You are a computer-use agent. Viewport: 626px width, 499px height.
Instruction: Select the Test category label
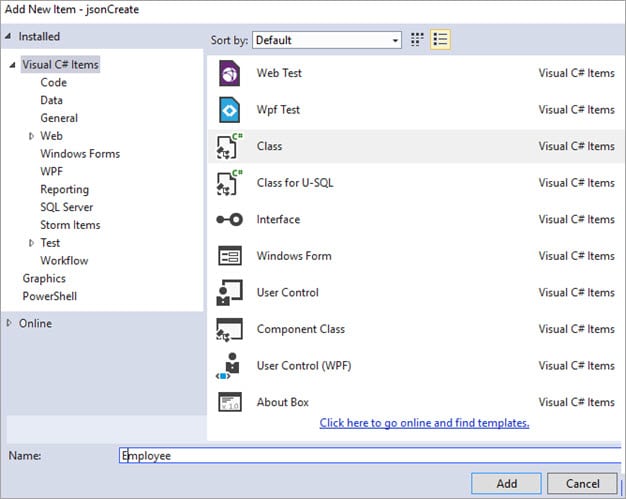[50, 243]
